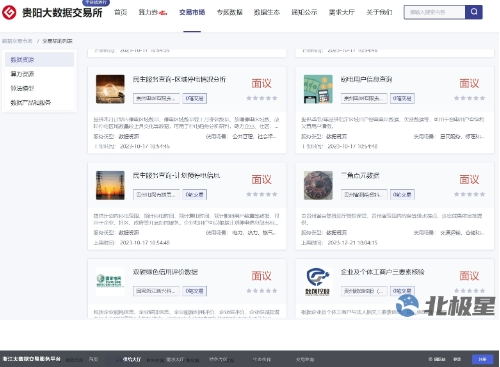The image size is (500, 367).
Task: Open the 企业及个体工商户三要素核验 product title
Action: coord(382,272)
